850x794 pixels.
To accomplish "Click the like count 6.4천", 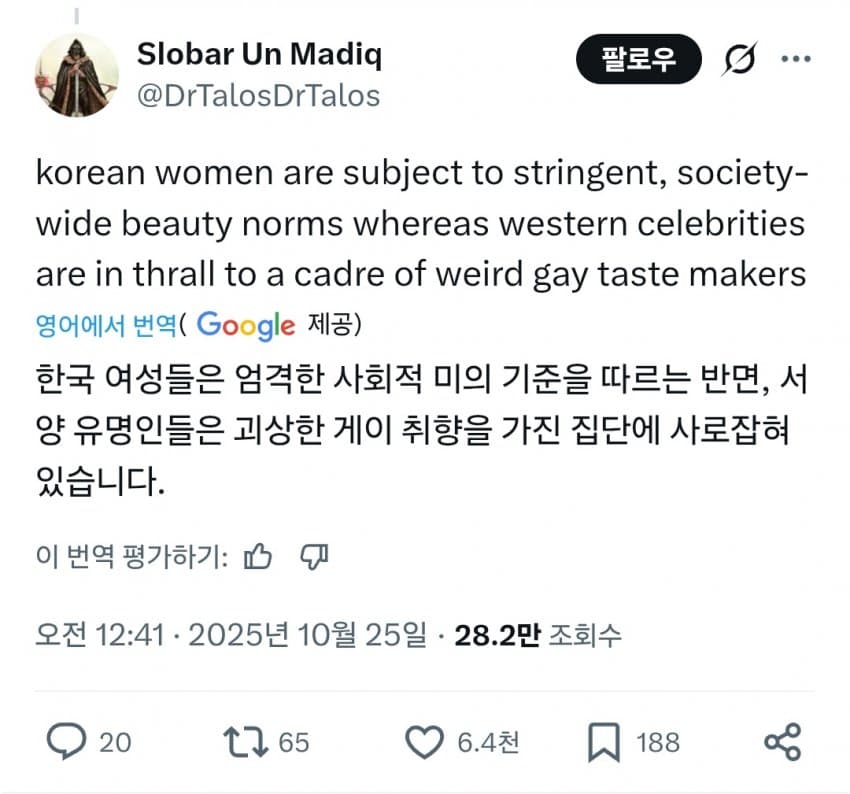I will coord(488,742).
